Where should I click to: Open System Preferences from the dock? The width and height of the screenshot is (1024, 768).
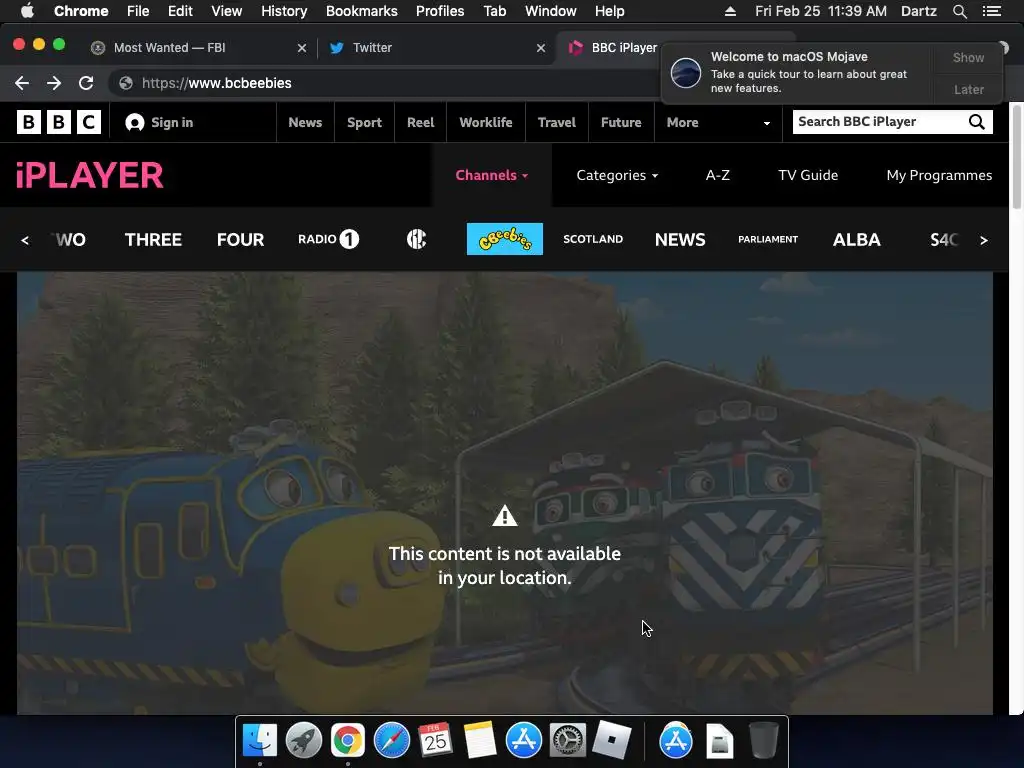pyautogui.click(x=568, y=741)
